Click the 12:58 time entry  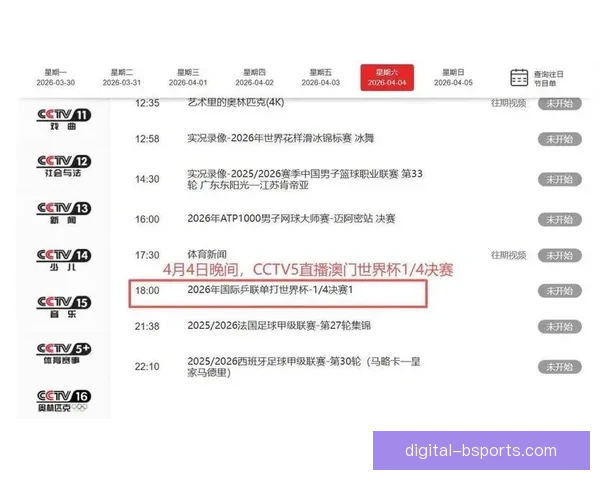pos(147,139)
